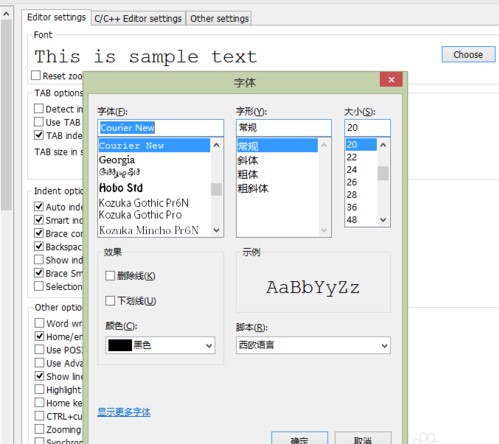This screenshot has width=499, height=444.
Task: Toggle the Use TAB checkbox
Action: pyautogui.click(x=39, y=122)
